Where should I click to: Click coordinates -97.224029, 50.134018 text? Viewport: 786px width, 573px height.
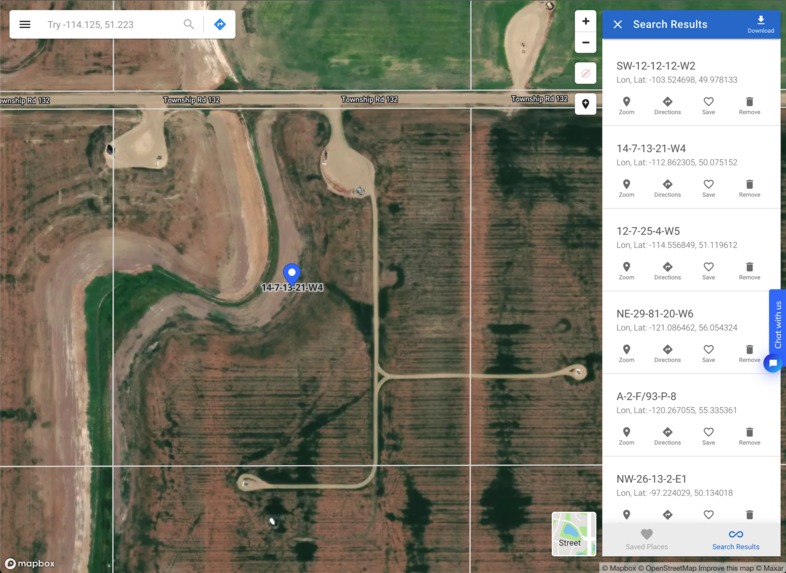[x=691, y=493]
